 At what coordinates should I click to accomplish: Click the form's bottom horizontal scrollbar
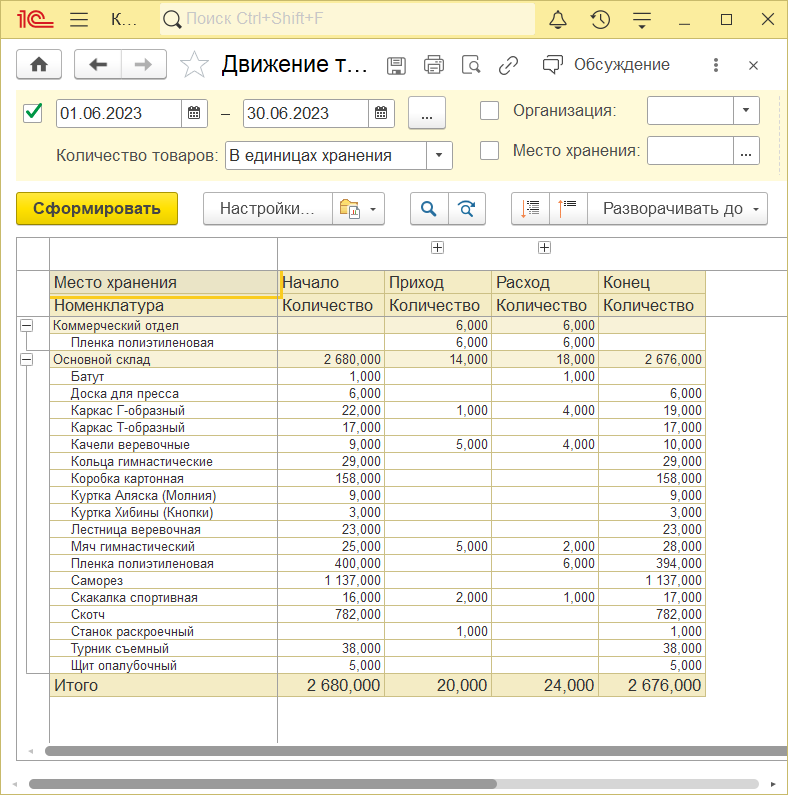pyautogui.click(x=263, y=784)
